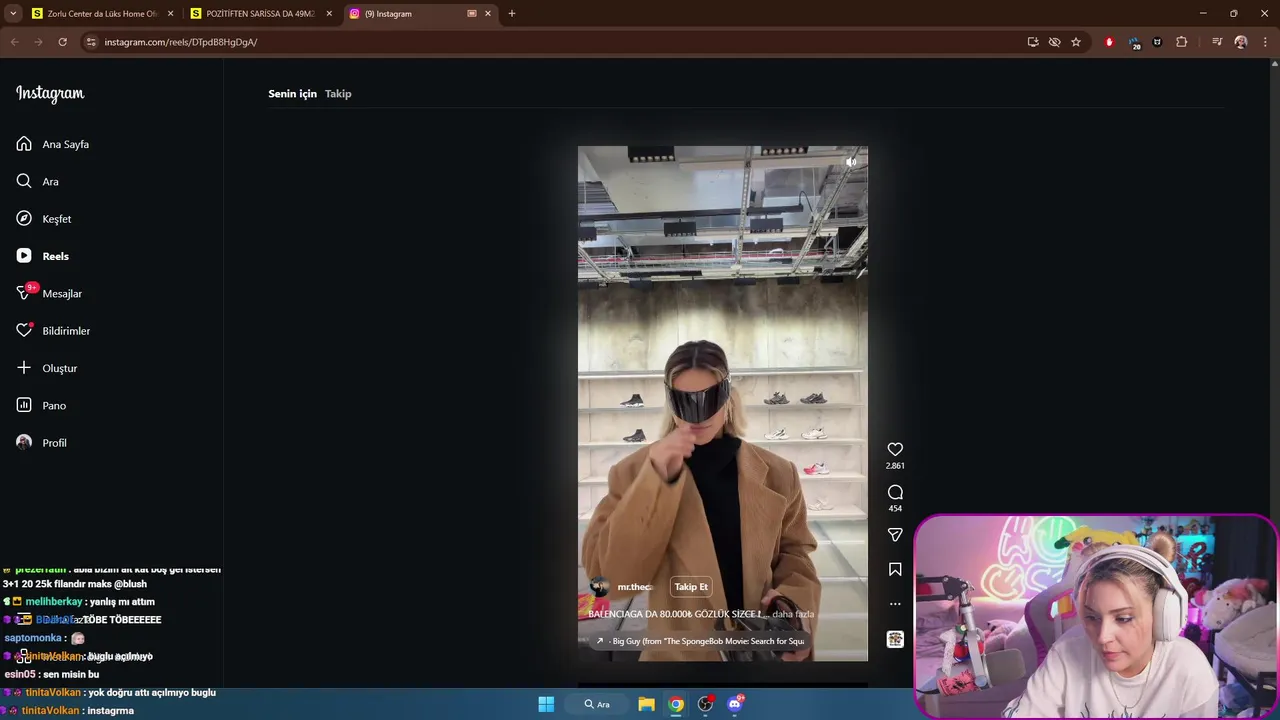Go forward in the browser

pos(38,42)
